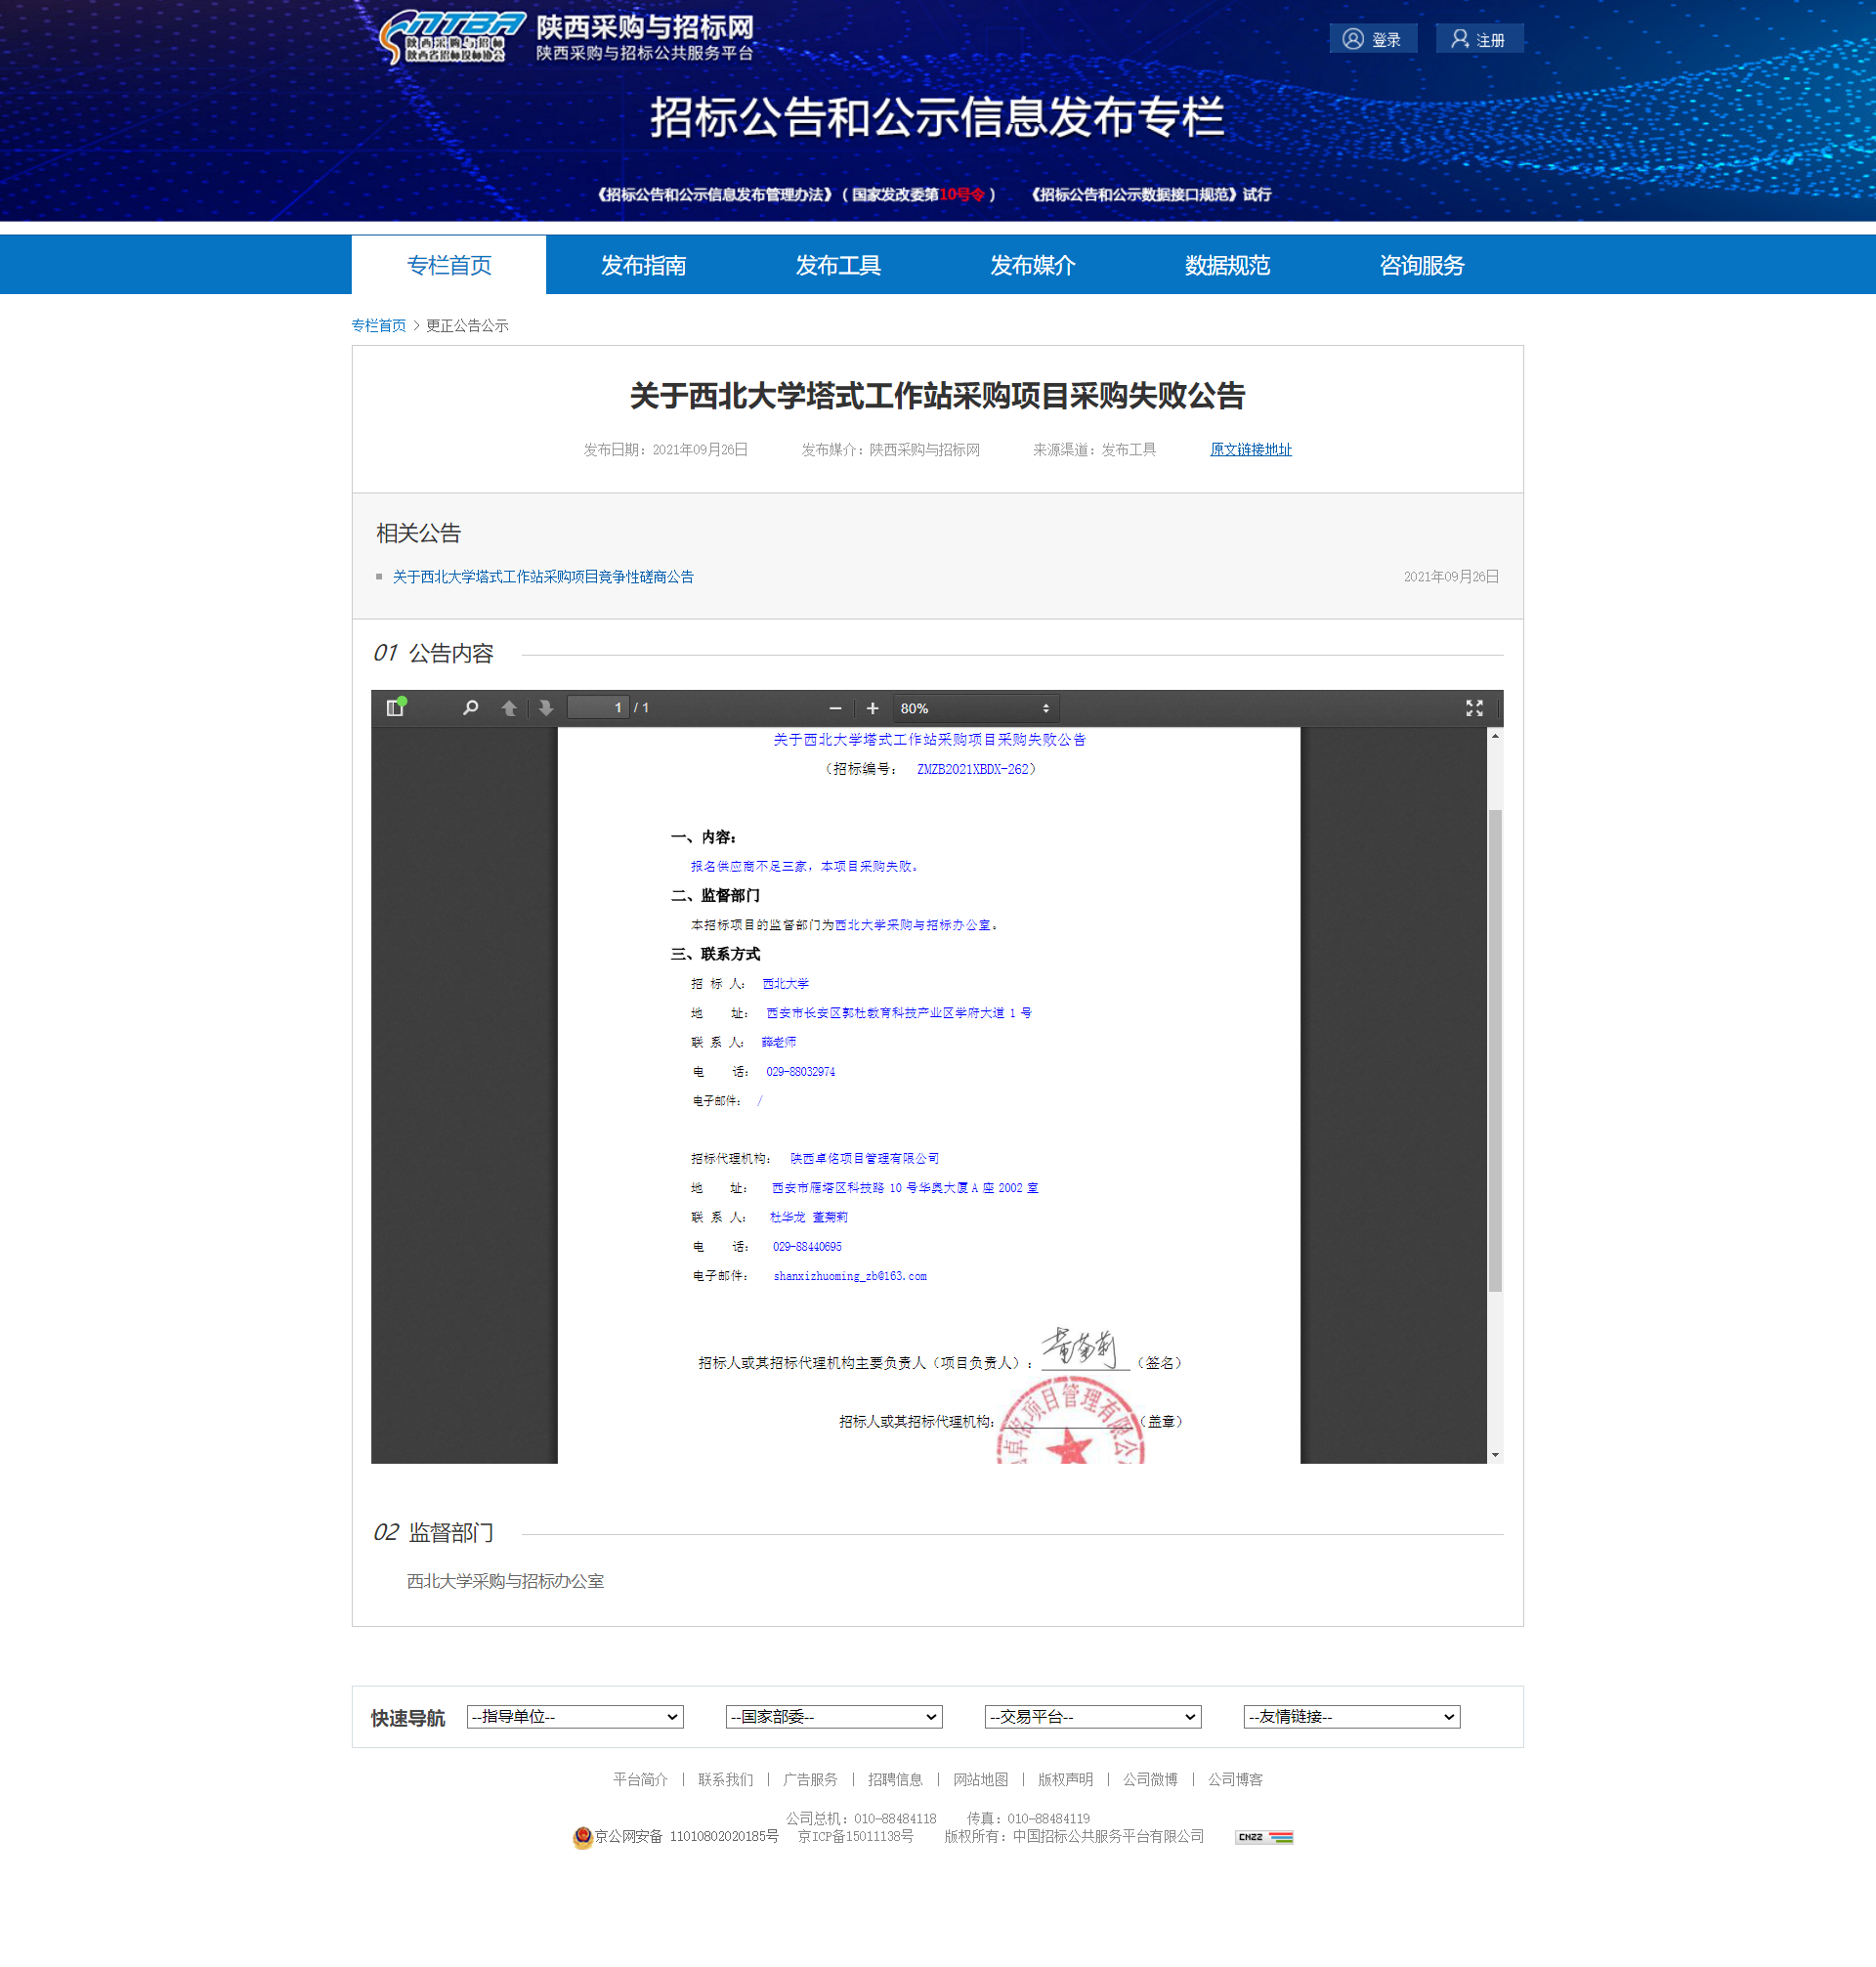
Task: Go to previous PDF page arrow
Action: pos(509,708)
